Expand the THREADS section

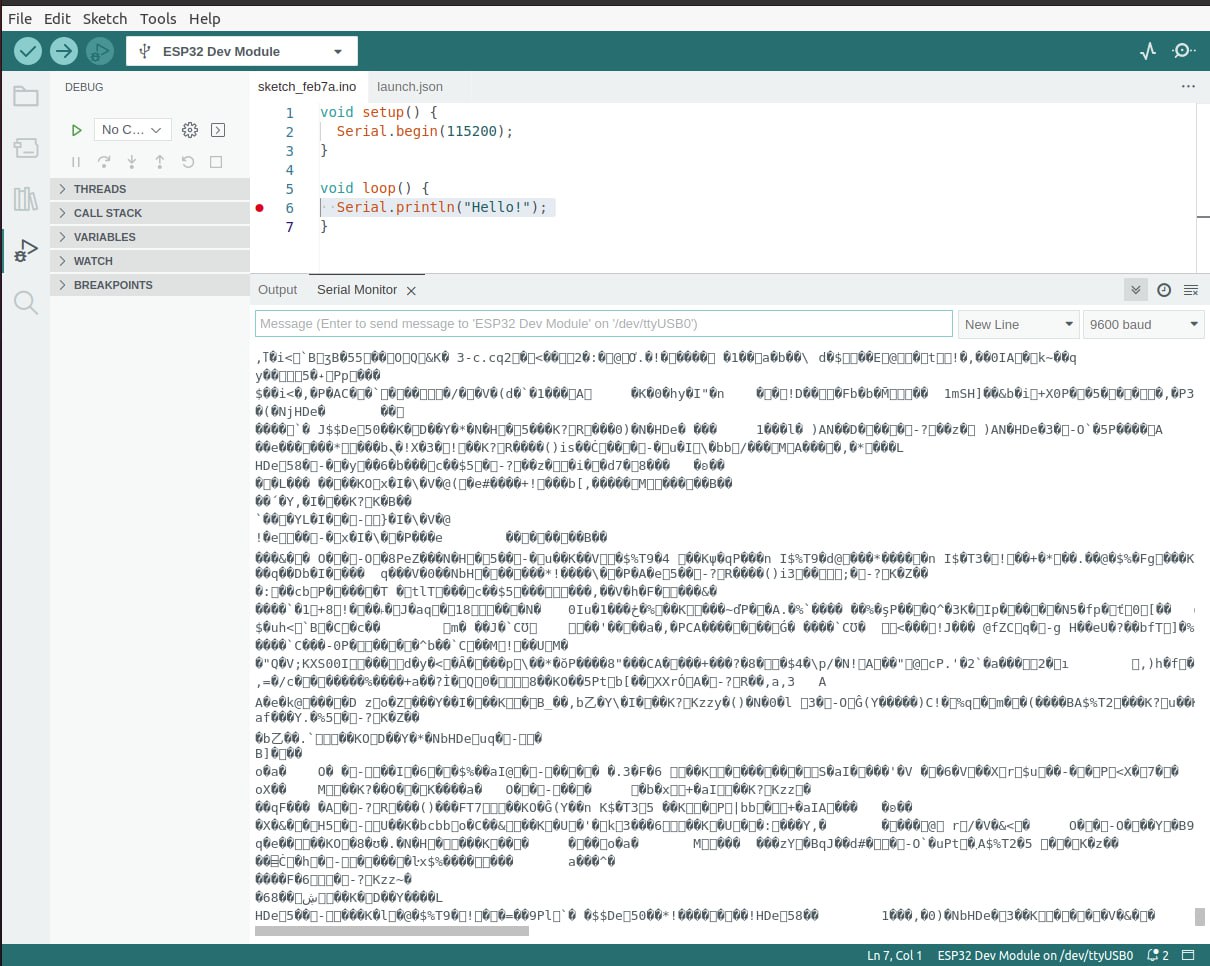[150, 189]
